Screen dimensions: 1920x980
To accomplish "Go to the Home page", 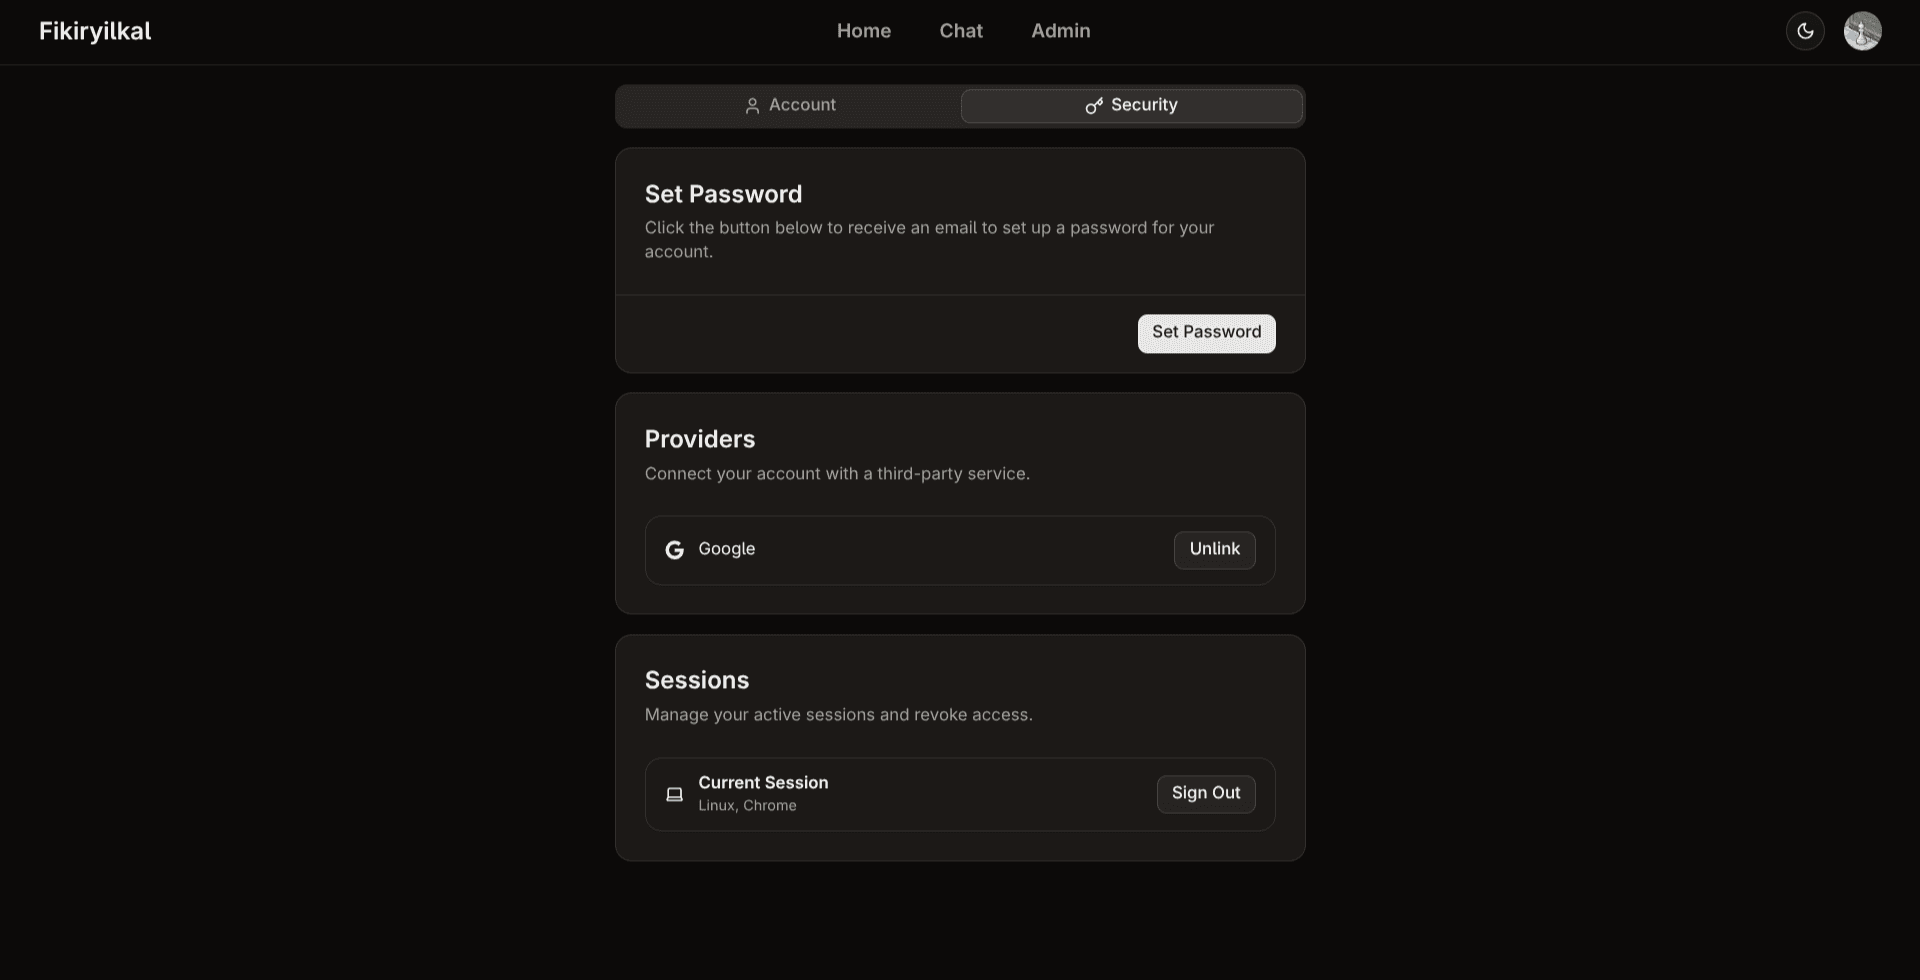I will point(863,31).
